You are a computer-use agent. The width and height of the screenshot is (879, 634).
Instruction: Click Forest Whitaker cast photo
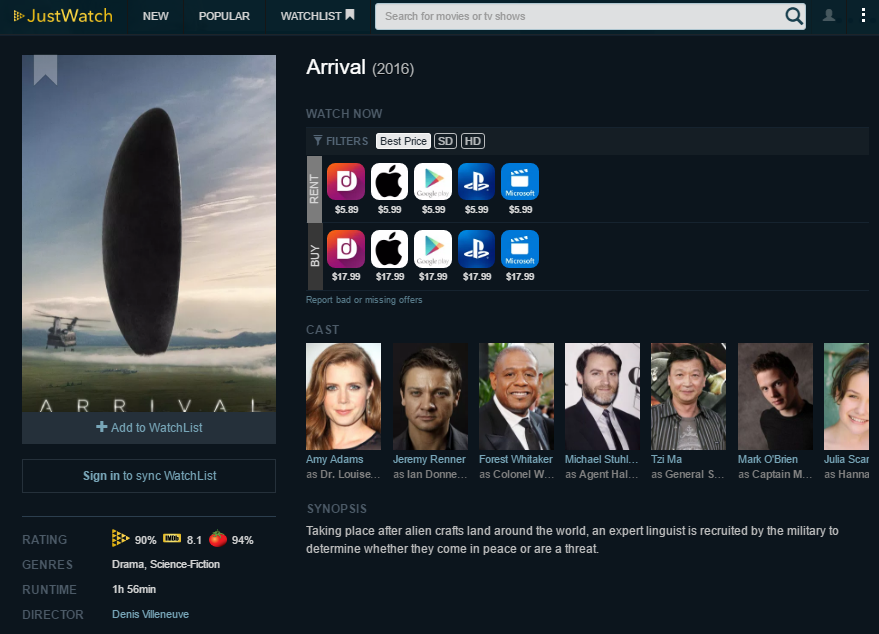click(516, 396)
